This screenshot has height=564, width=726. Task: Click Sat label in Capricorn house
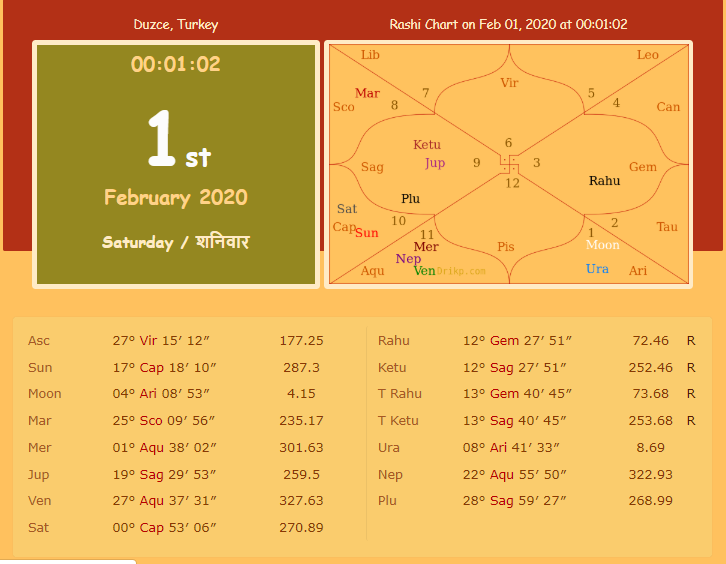coord(347,209)
